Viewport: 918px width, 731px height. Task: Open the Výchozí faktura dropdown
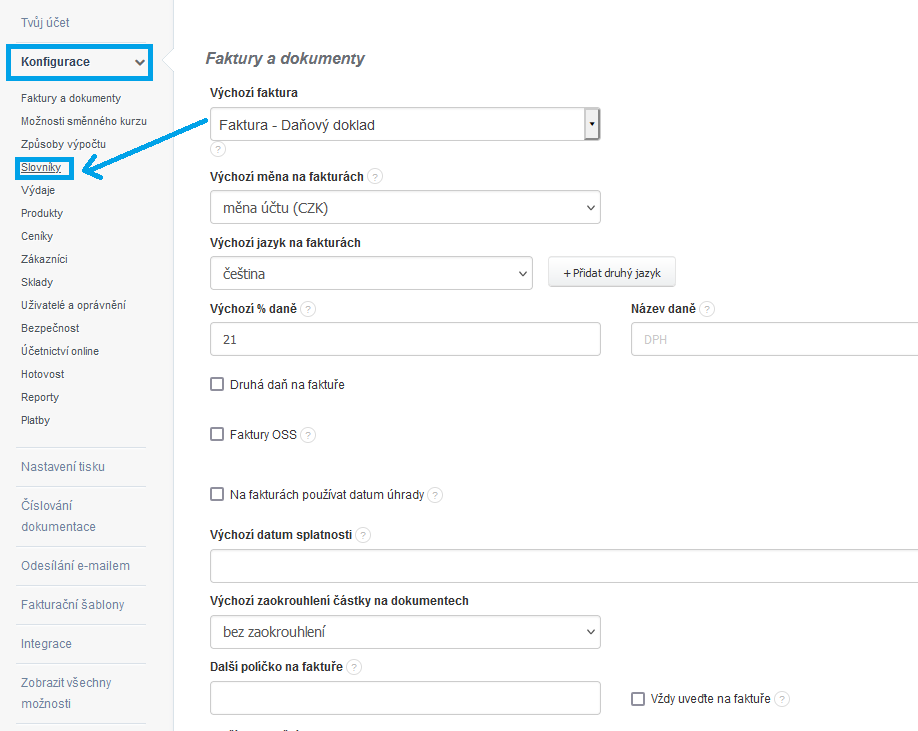[405, 125]
